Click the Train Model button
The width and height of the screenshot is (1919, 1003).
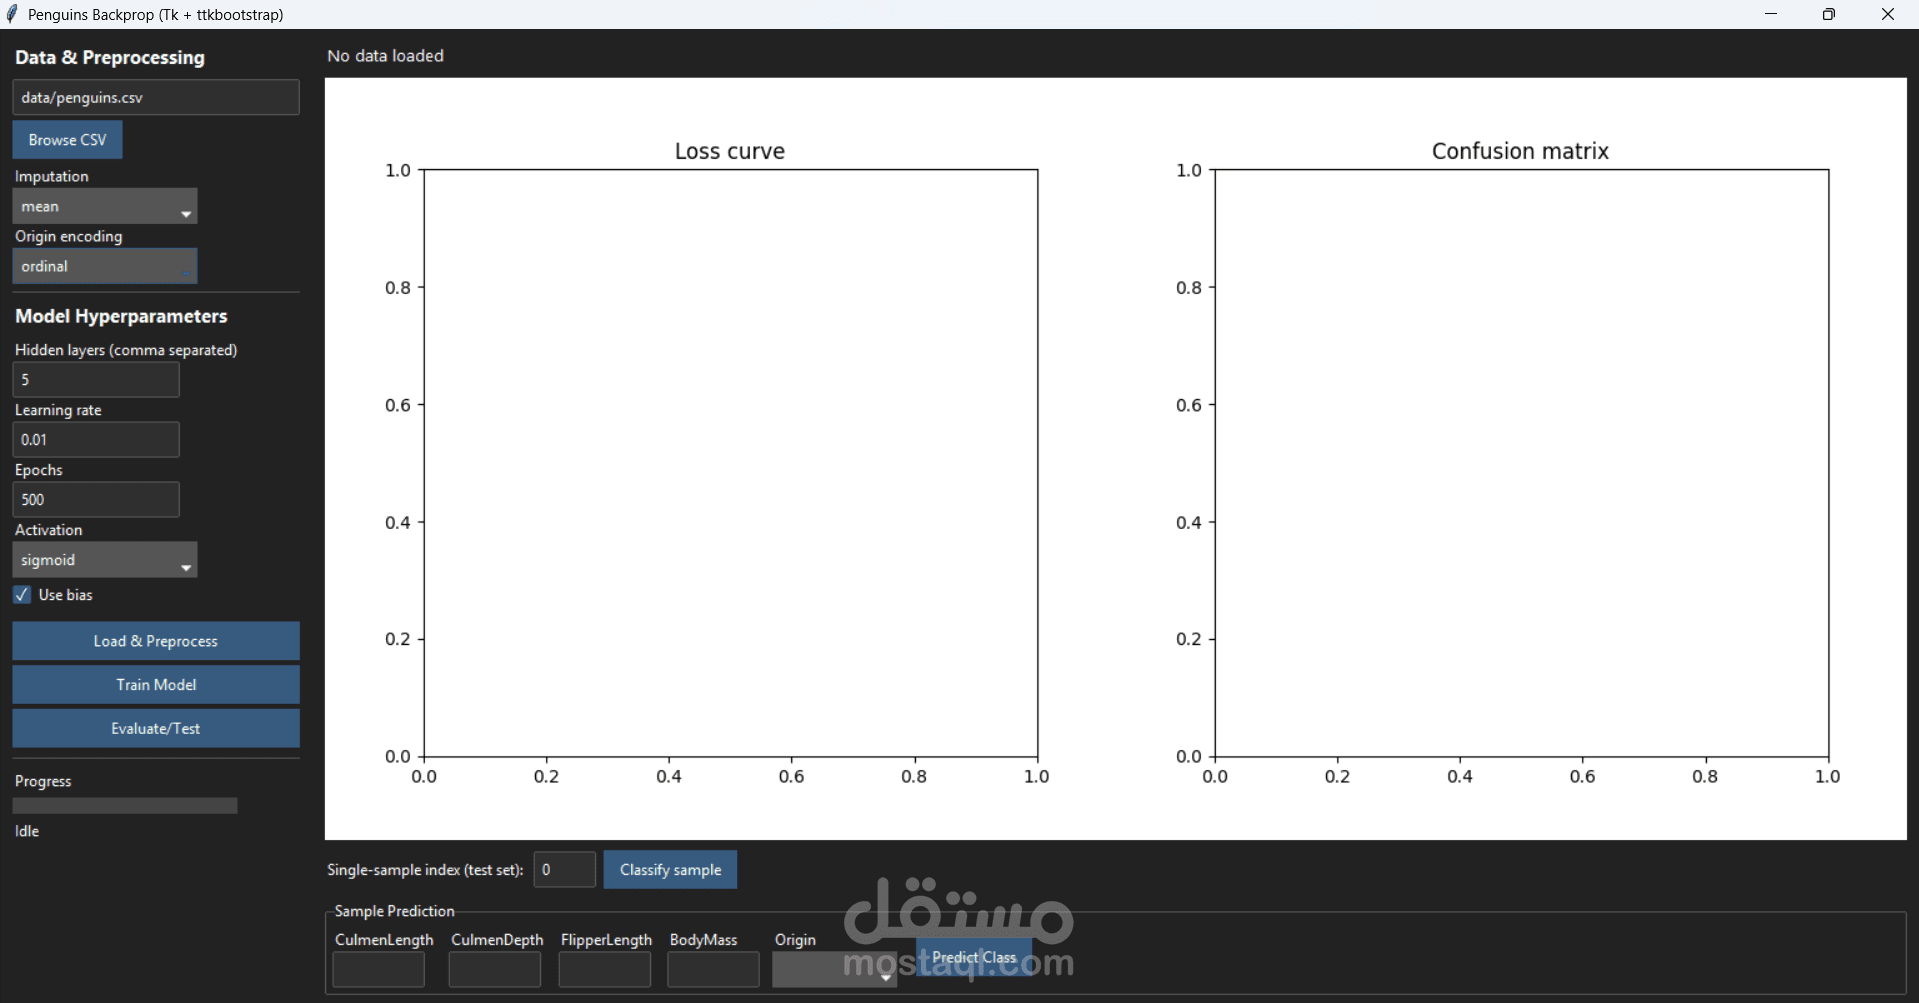(x=156, y=685)
